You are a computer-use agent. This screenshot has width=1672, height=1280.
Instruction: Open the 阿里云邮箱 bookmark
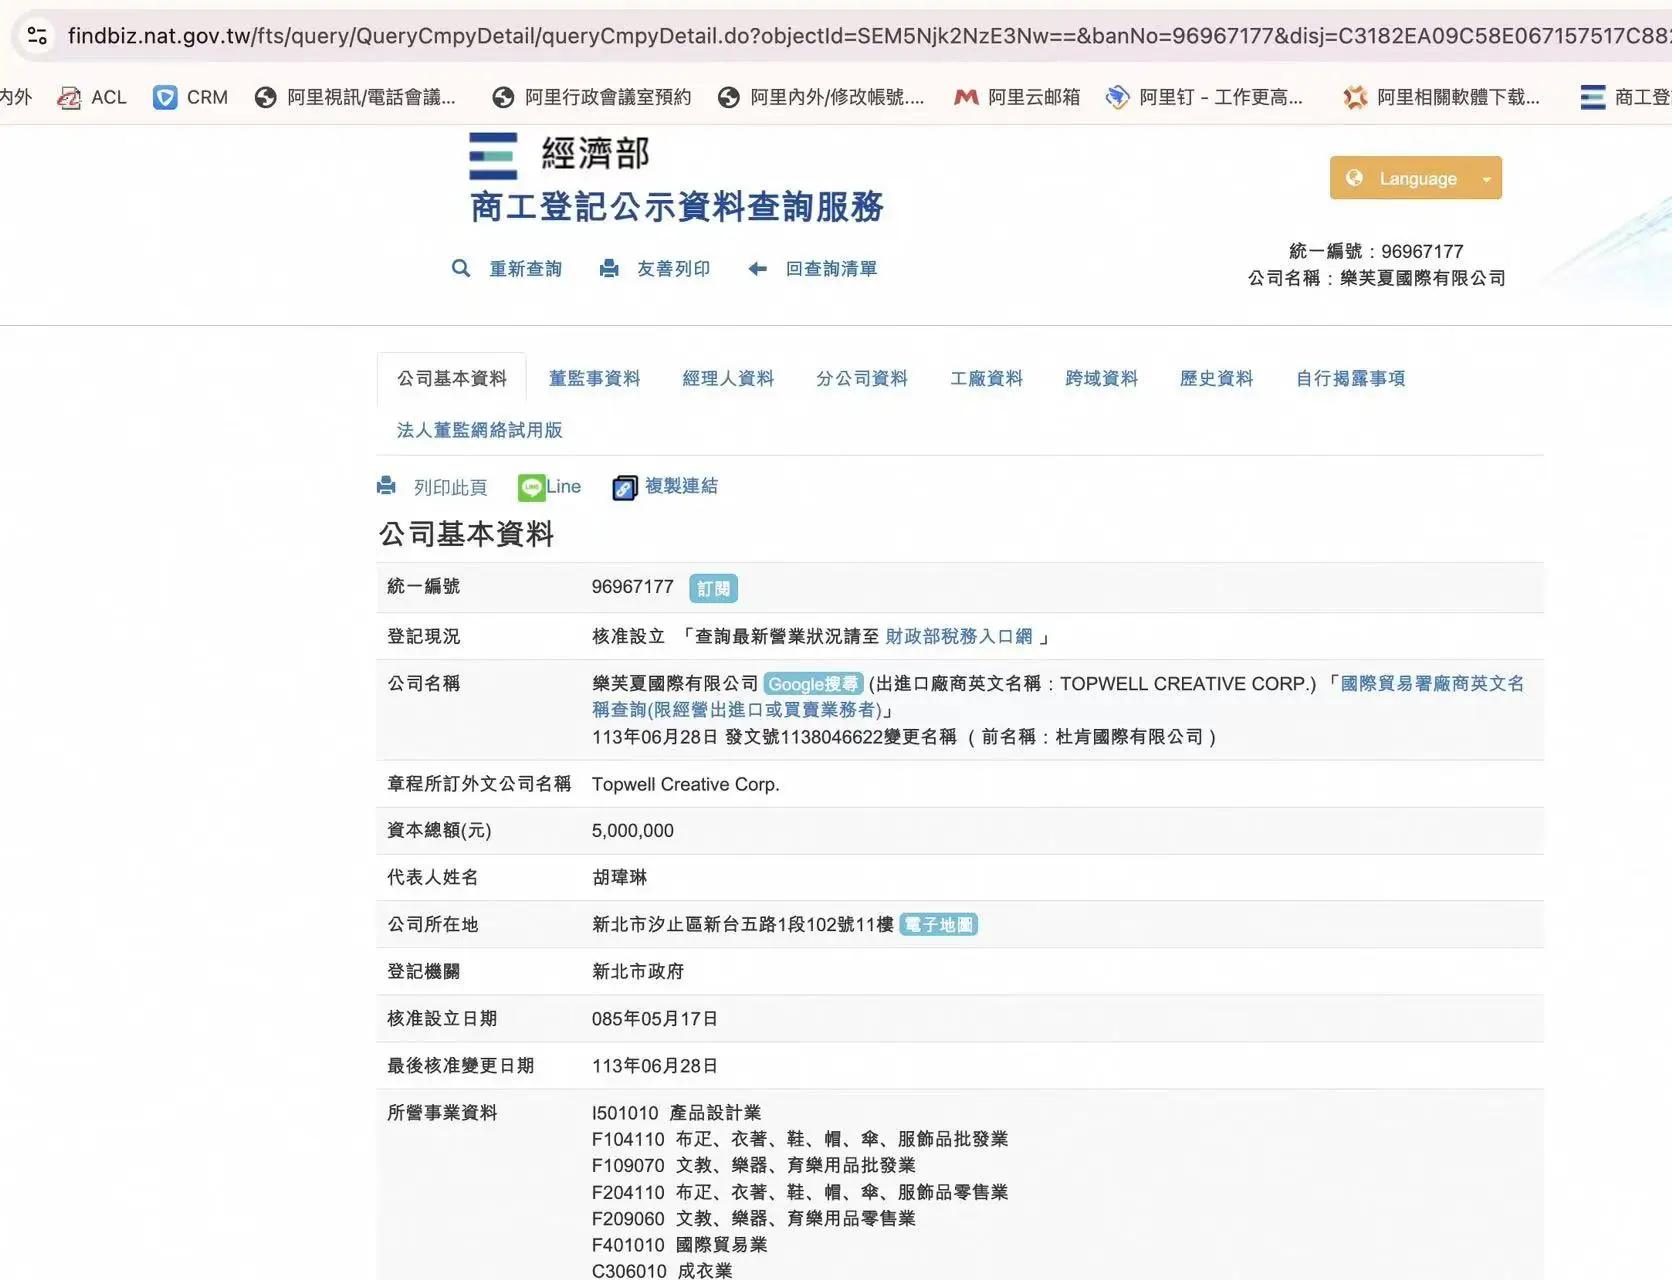[1017, 97]
